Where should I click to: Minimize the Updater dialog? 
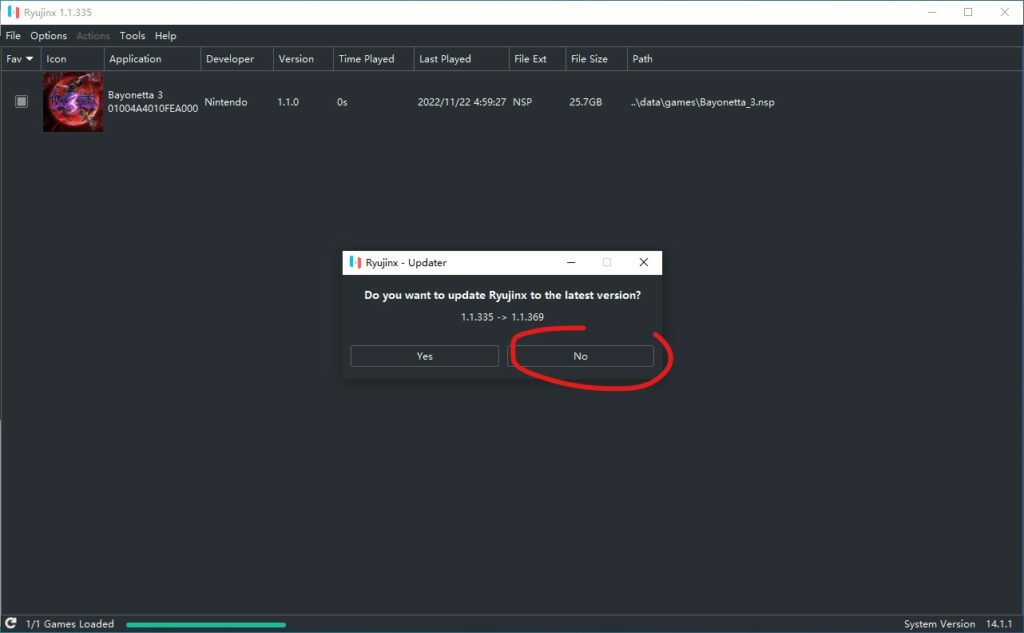coord(571,262)
